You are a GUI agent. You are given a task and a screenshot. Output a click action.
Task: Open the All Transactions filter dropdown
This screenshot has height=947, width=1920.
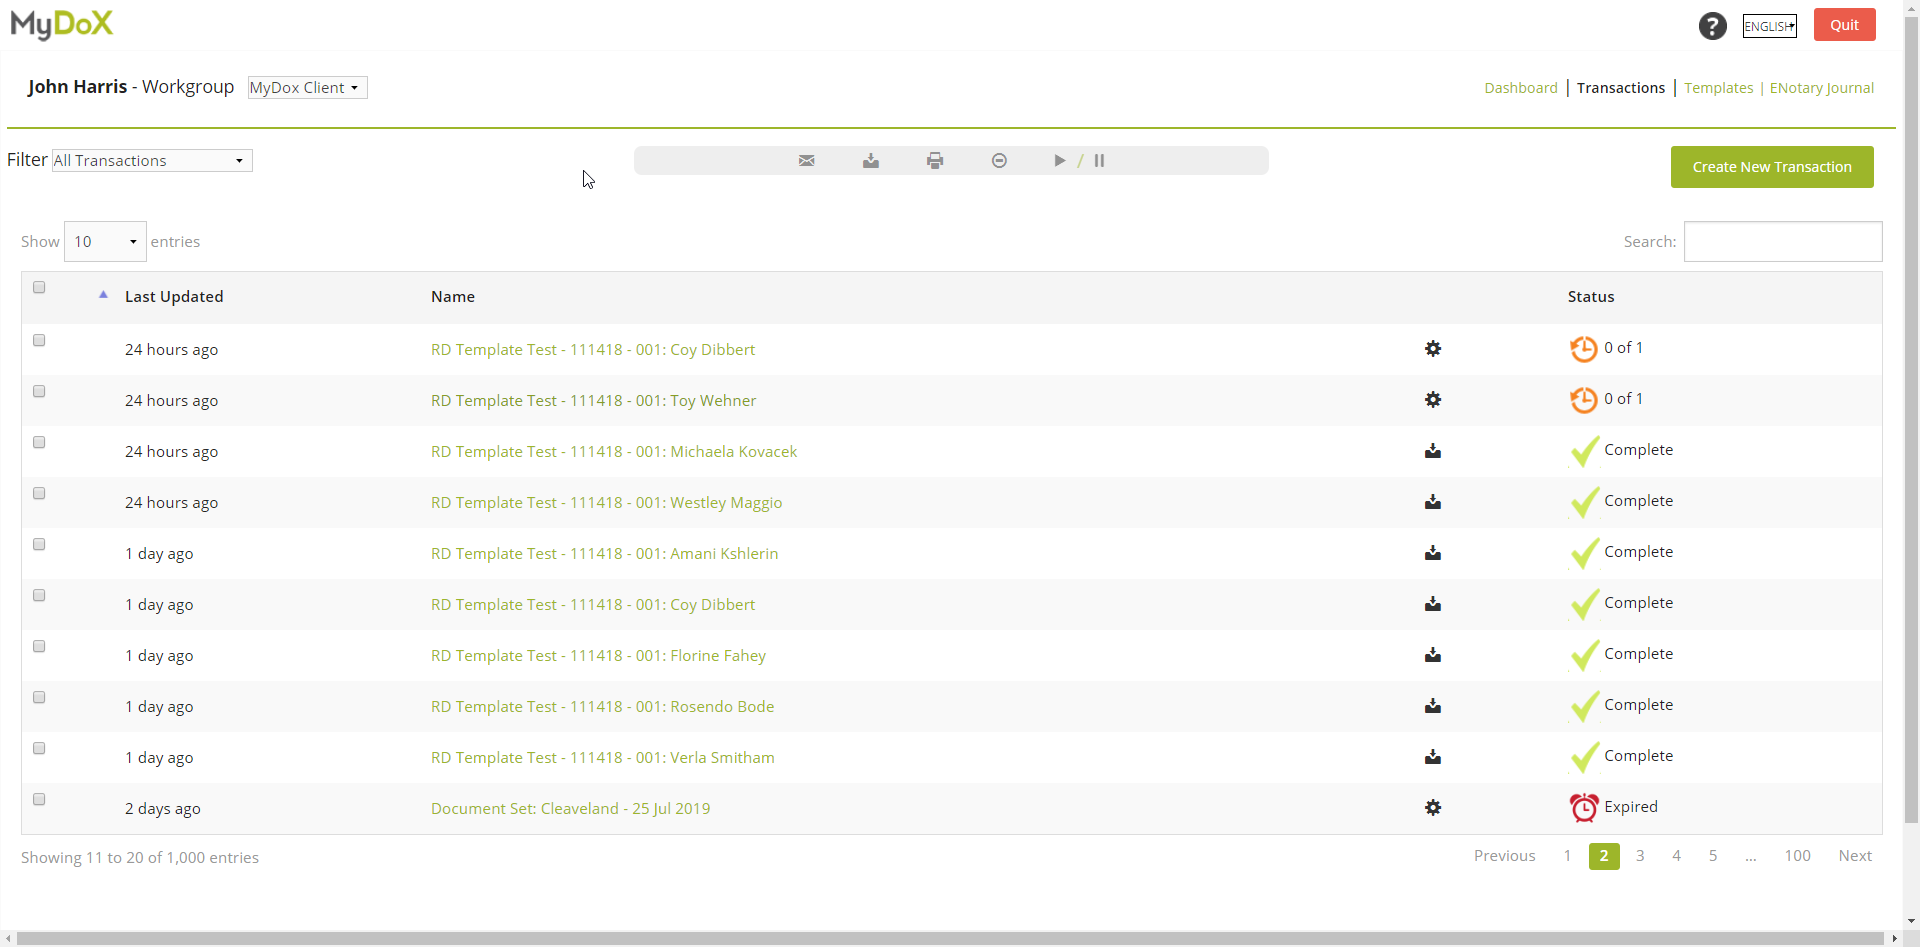150,160
